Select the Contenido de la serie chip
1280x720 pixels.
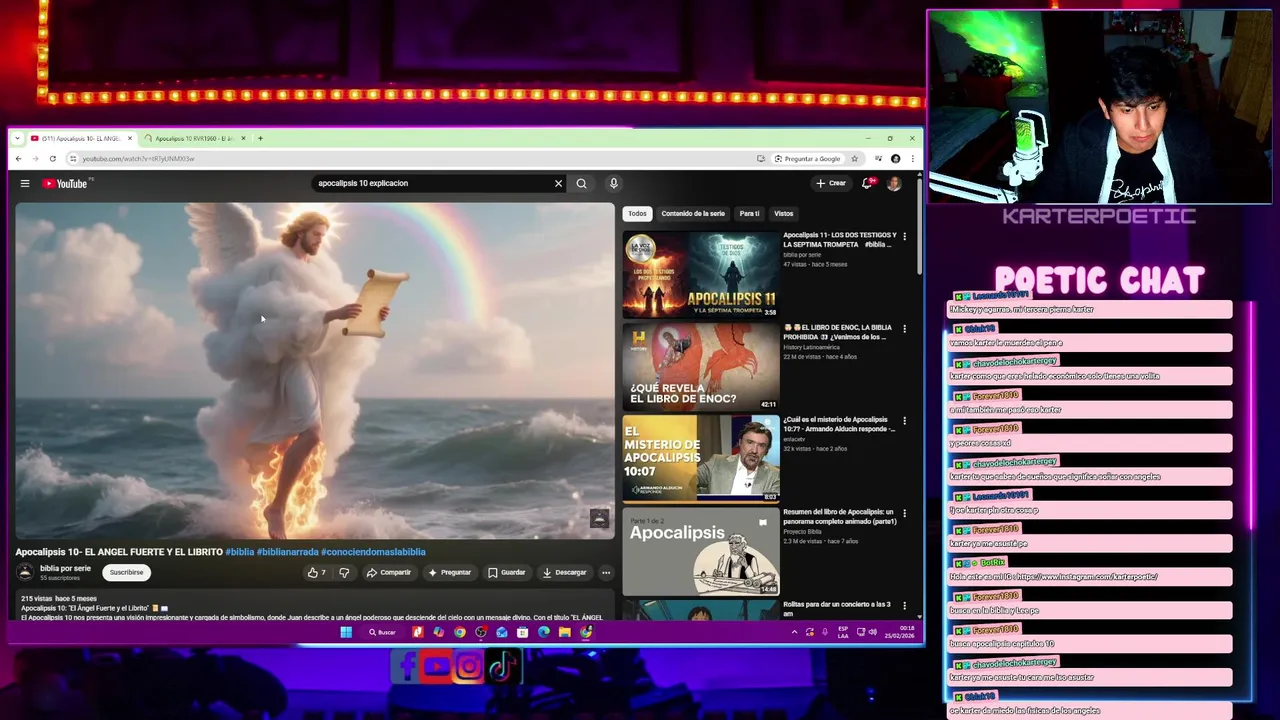(693, 213)
